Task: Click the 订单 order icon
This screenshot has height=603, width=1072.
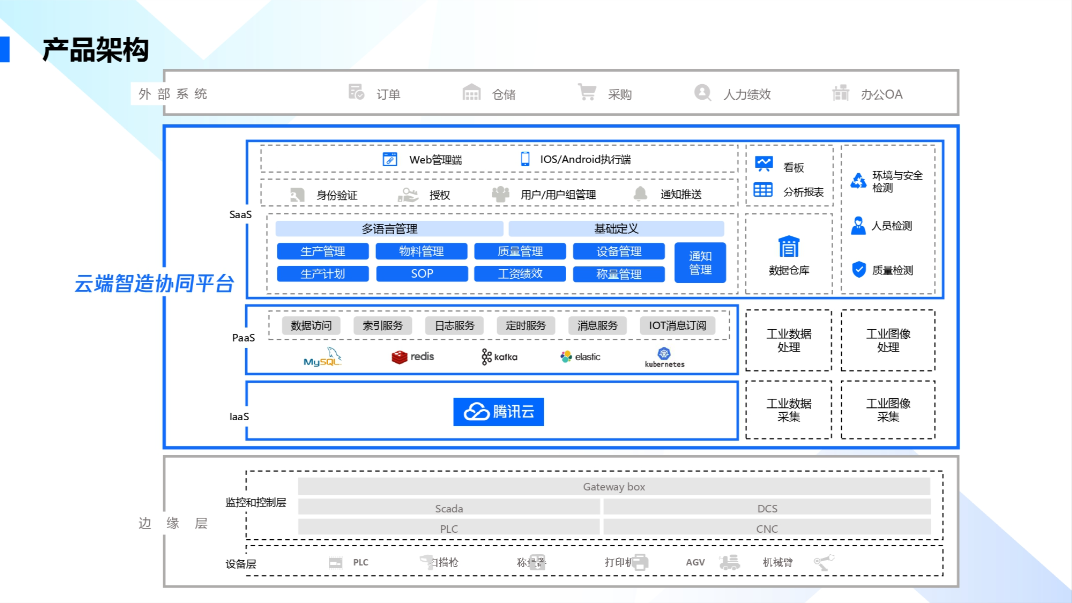Action: [x=356, y=93]
